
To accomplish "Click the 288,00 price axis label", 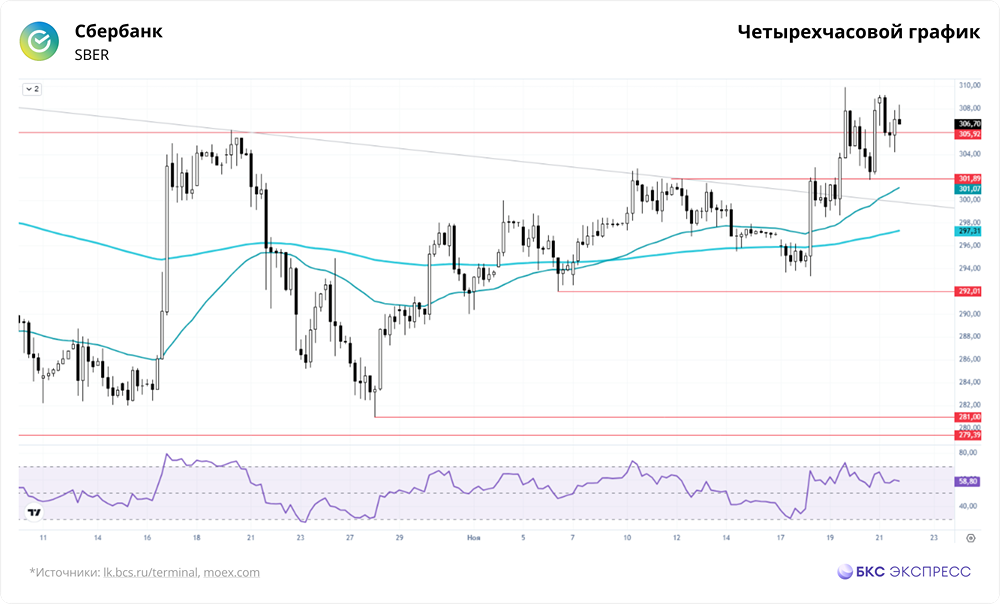I will pos(969,336).
